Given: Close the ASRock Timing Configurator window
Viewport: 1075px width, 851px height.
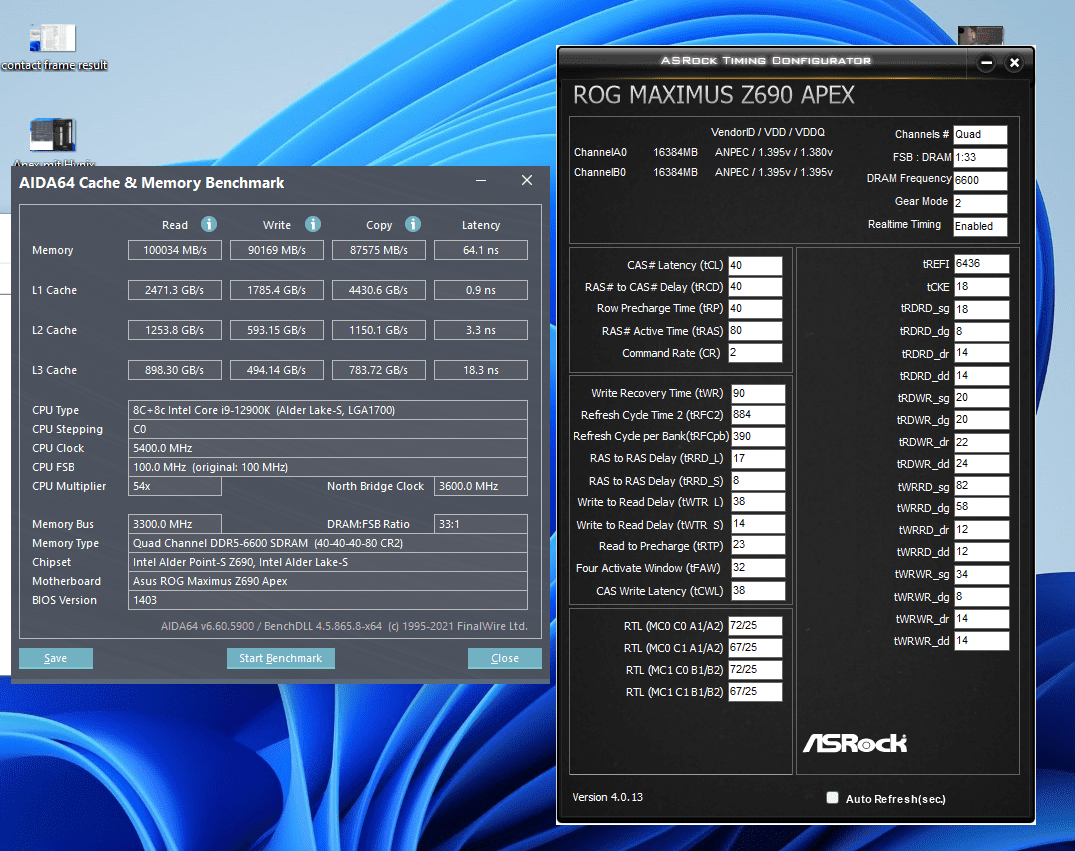Looking at the screenshot, I should click(1014, 63).
